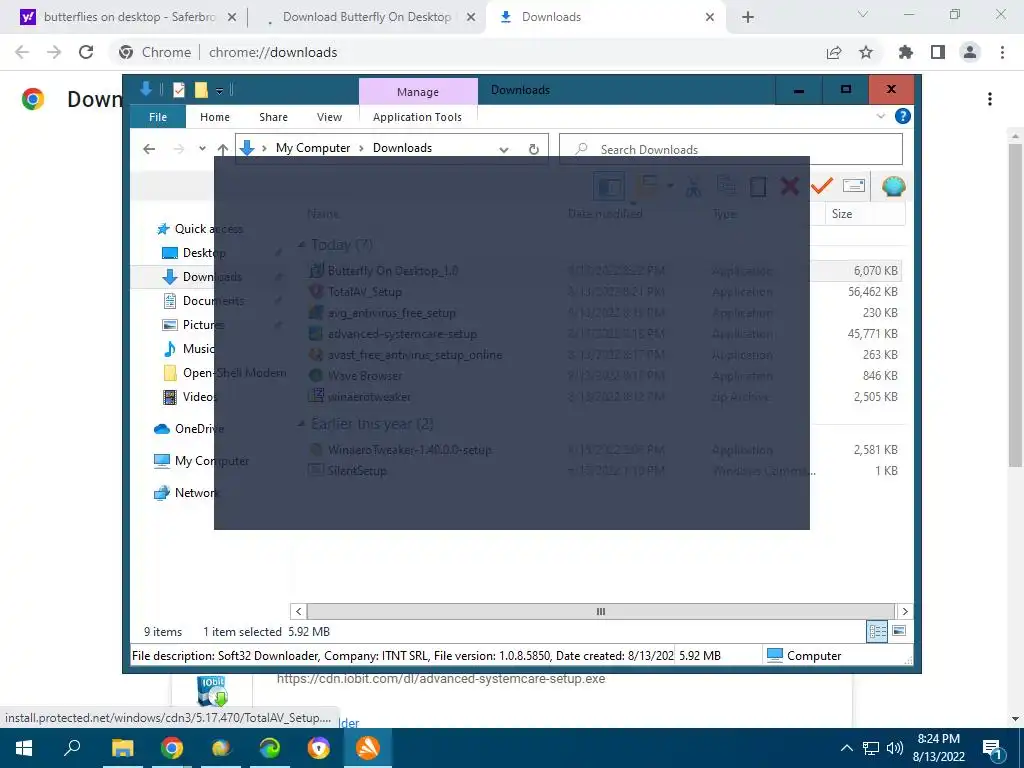1024x768 pixels.
Task: Open the Application Tools tab
Action: [417, 117]
